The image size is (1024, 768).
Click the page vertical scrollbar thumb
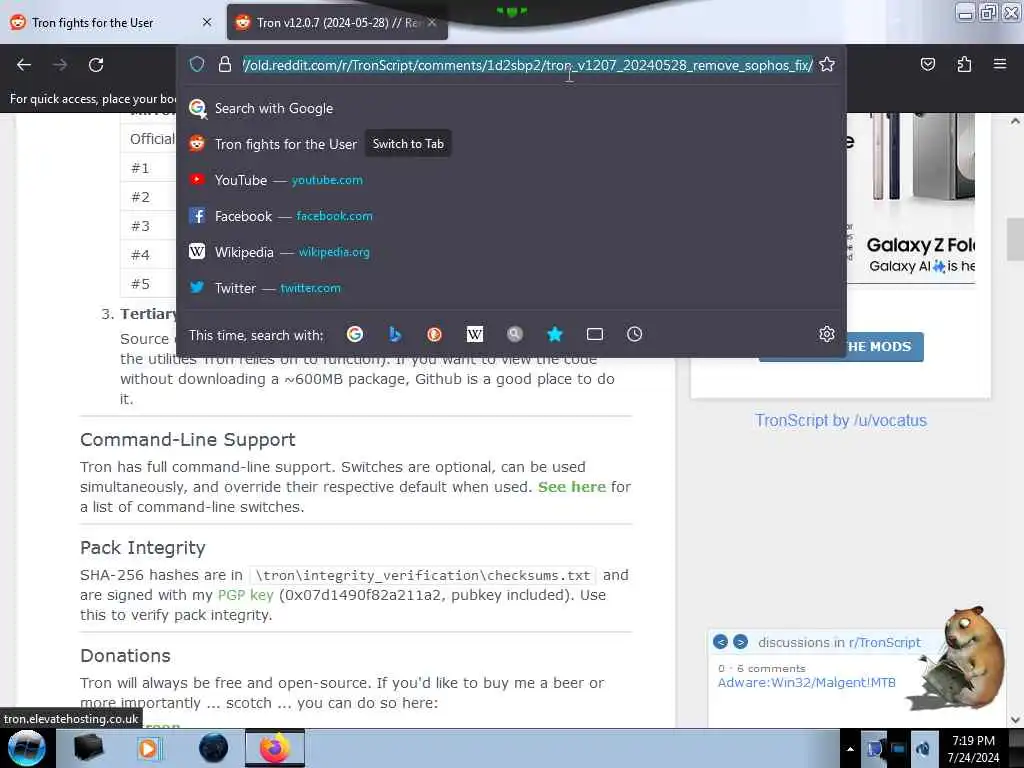1015,239
